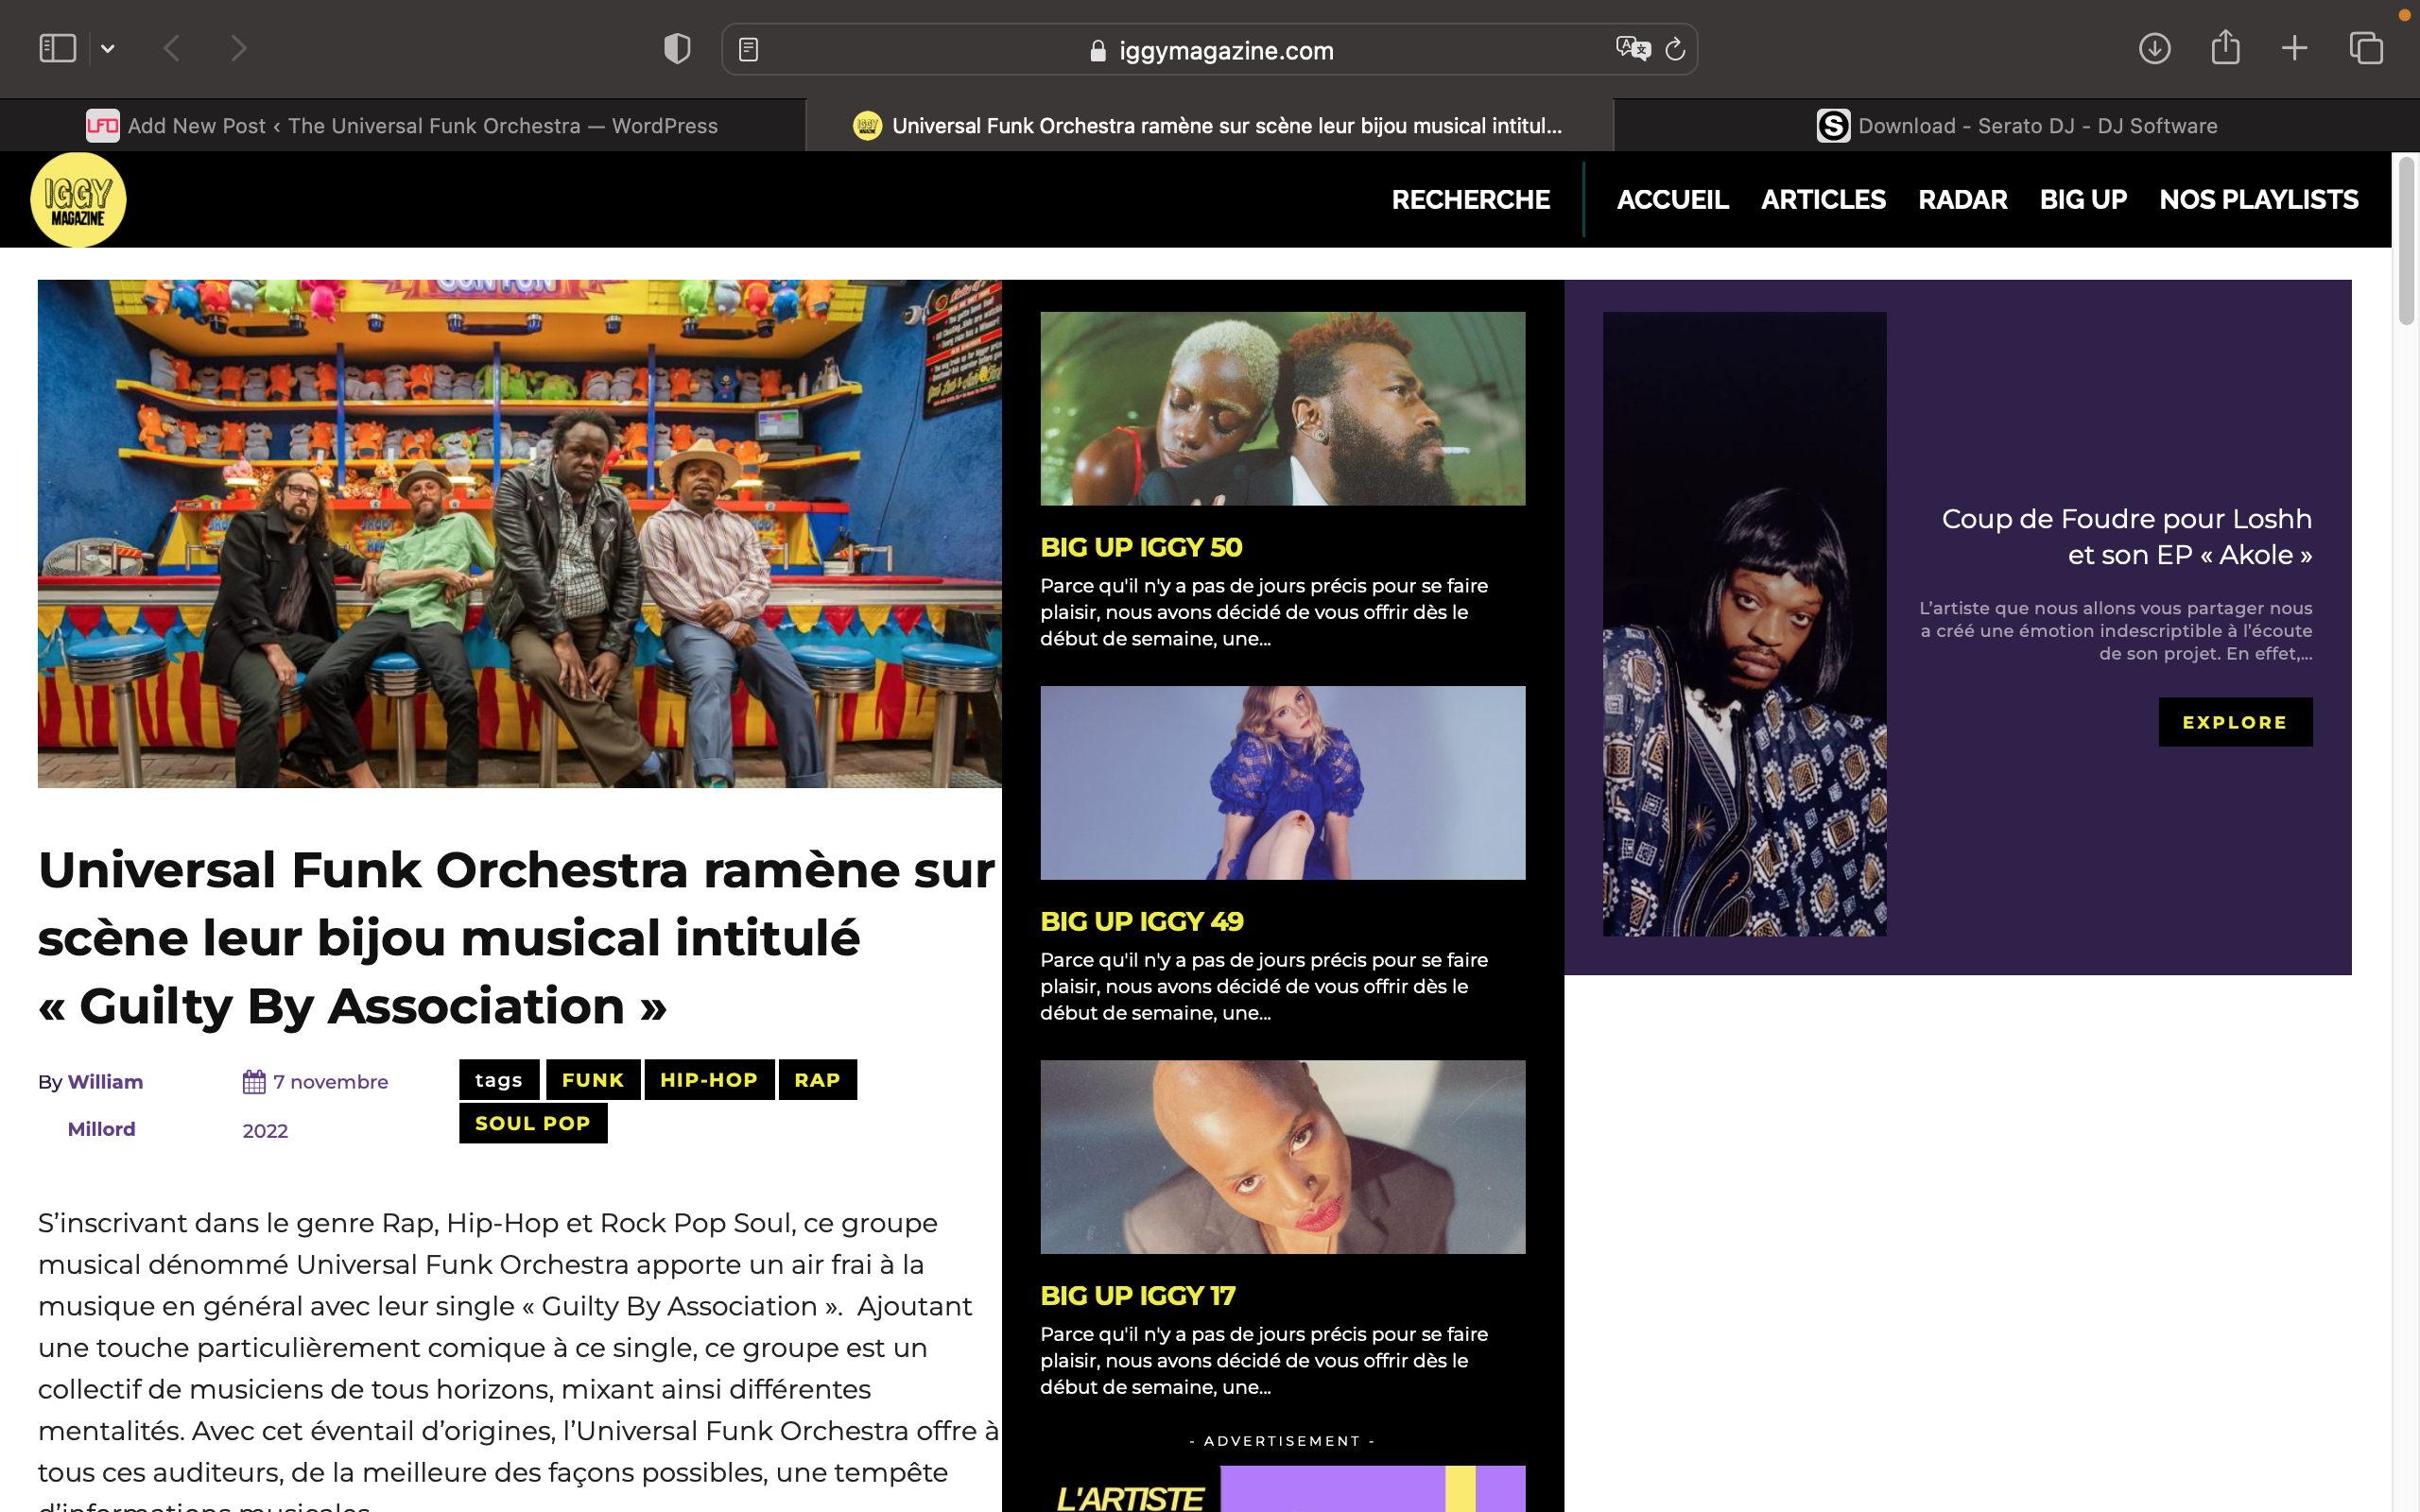Image resolution: width=2420 pixels, height=1512 pixels.
Task: Select the SOUL POP tag
Action: (x=533, y=1123)
